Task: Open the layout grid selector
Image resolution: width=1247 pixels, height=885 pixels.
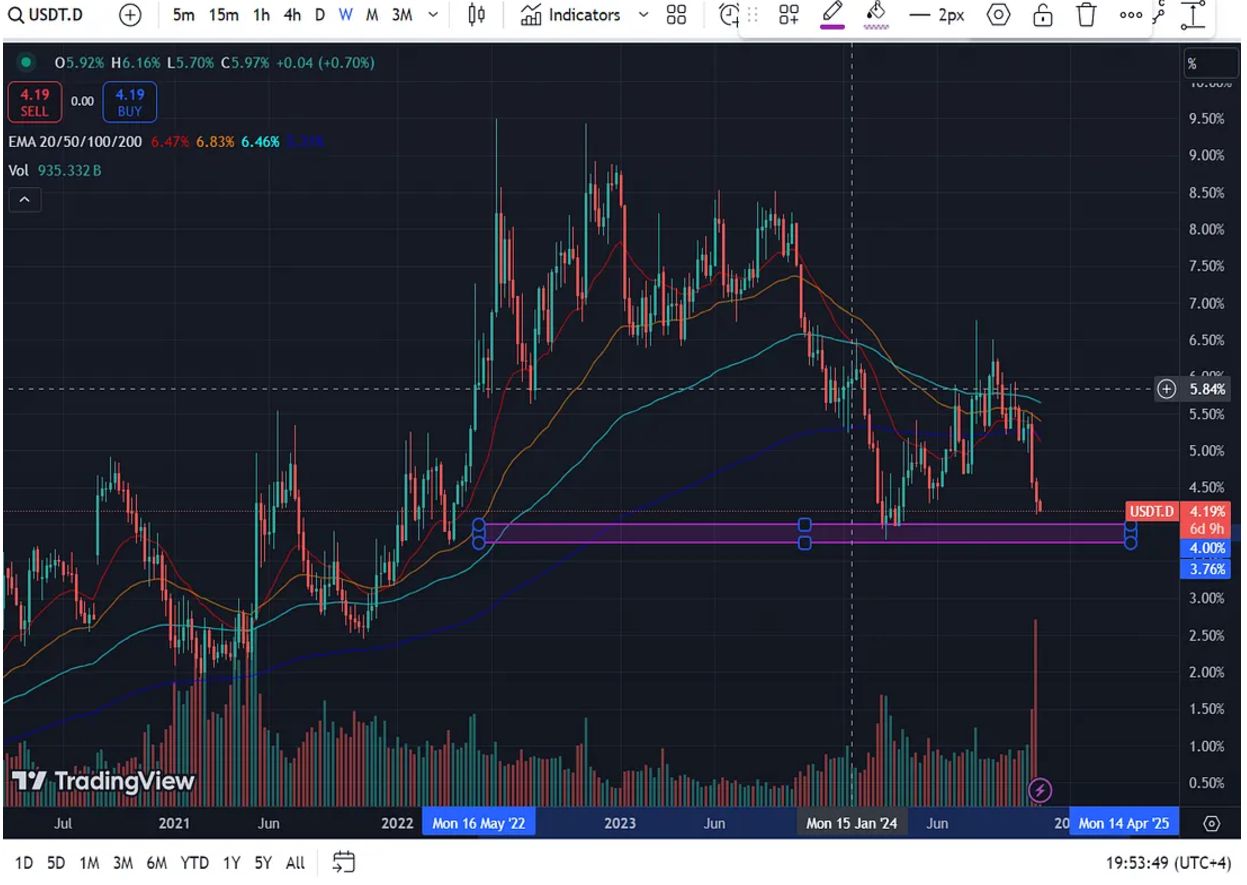Action: click(677, 15)
